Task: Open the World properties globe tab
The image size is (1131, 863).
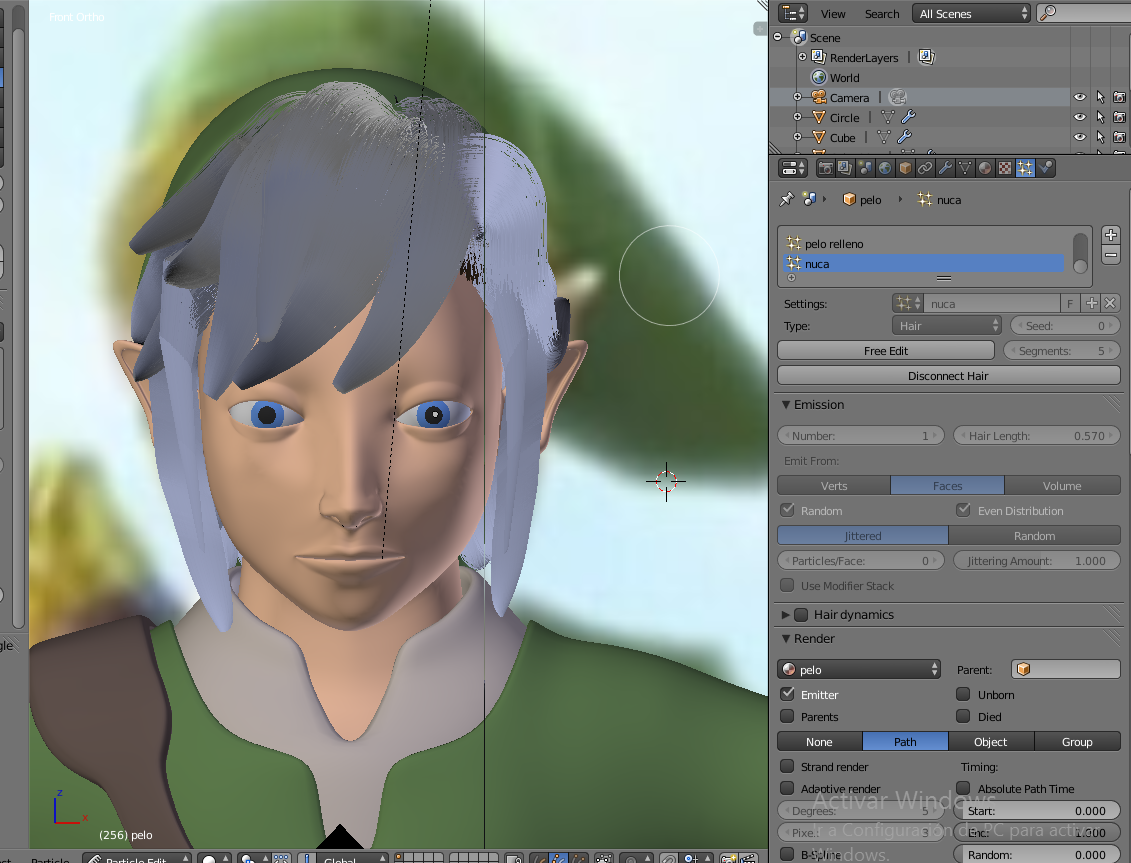Action: [x=885, y=168]
